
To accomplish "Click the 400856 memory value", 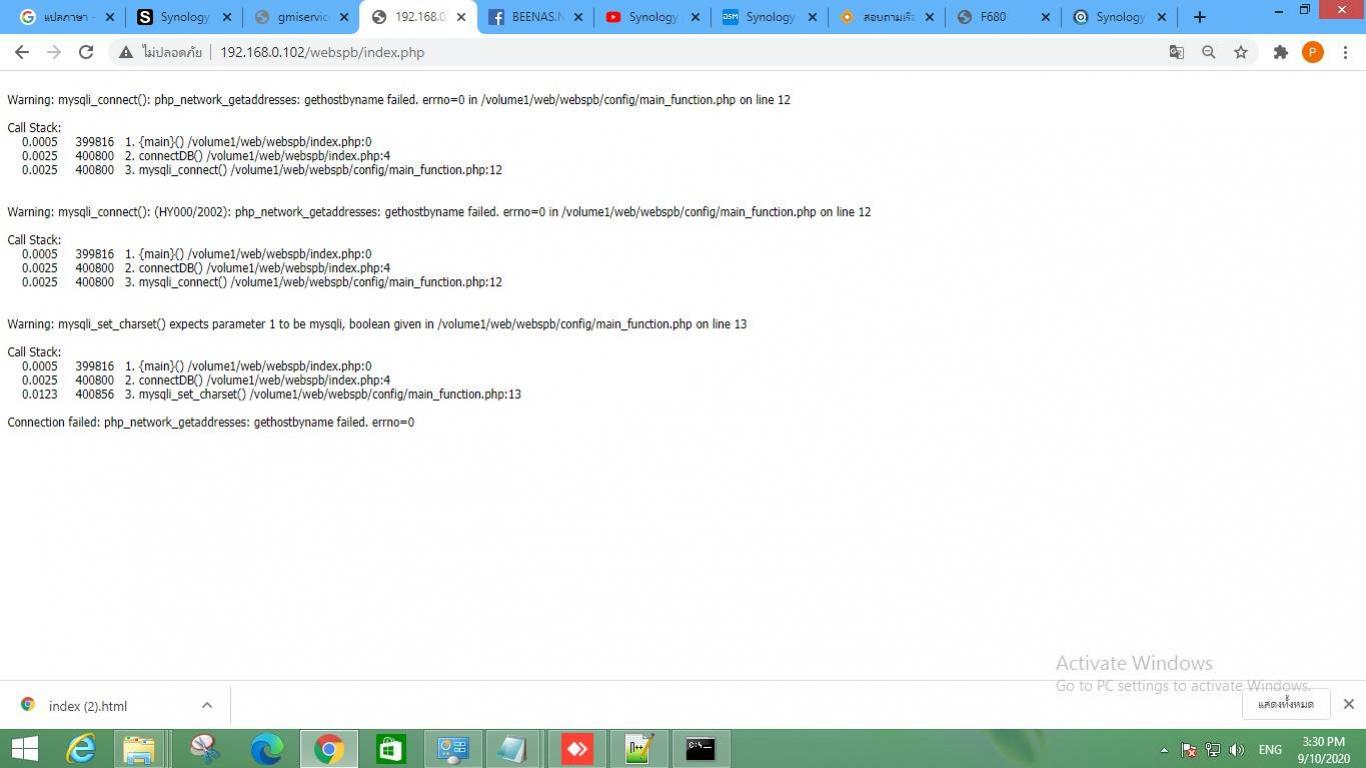I will 95,394.
